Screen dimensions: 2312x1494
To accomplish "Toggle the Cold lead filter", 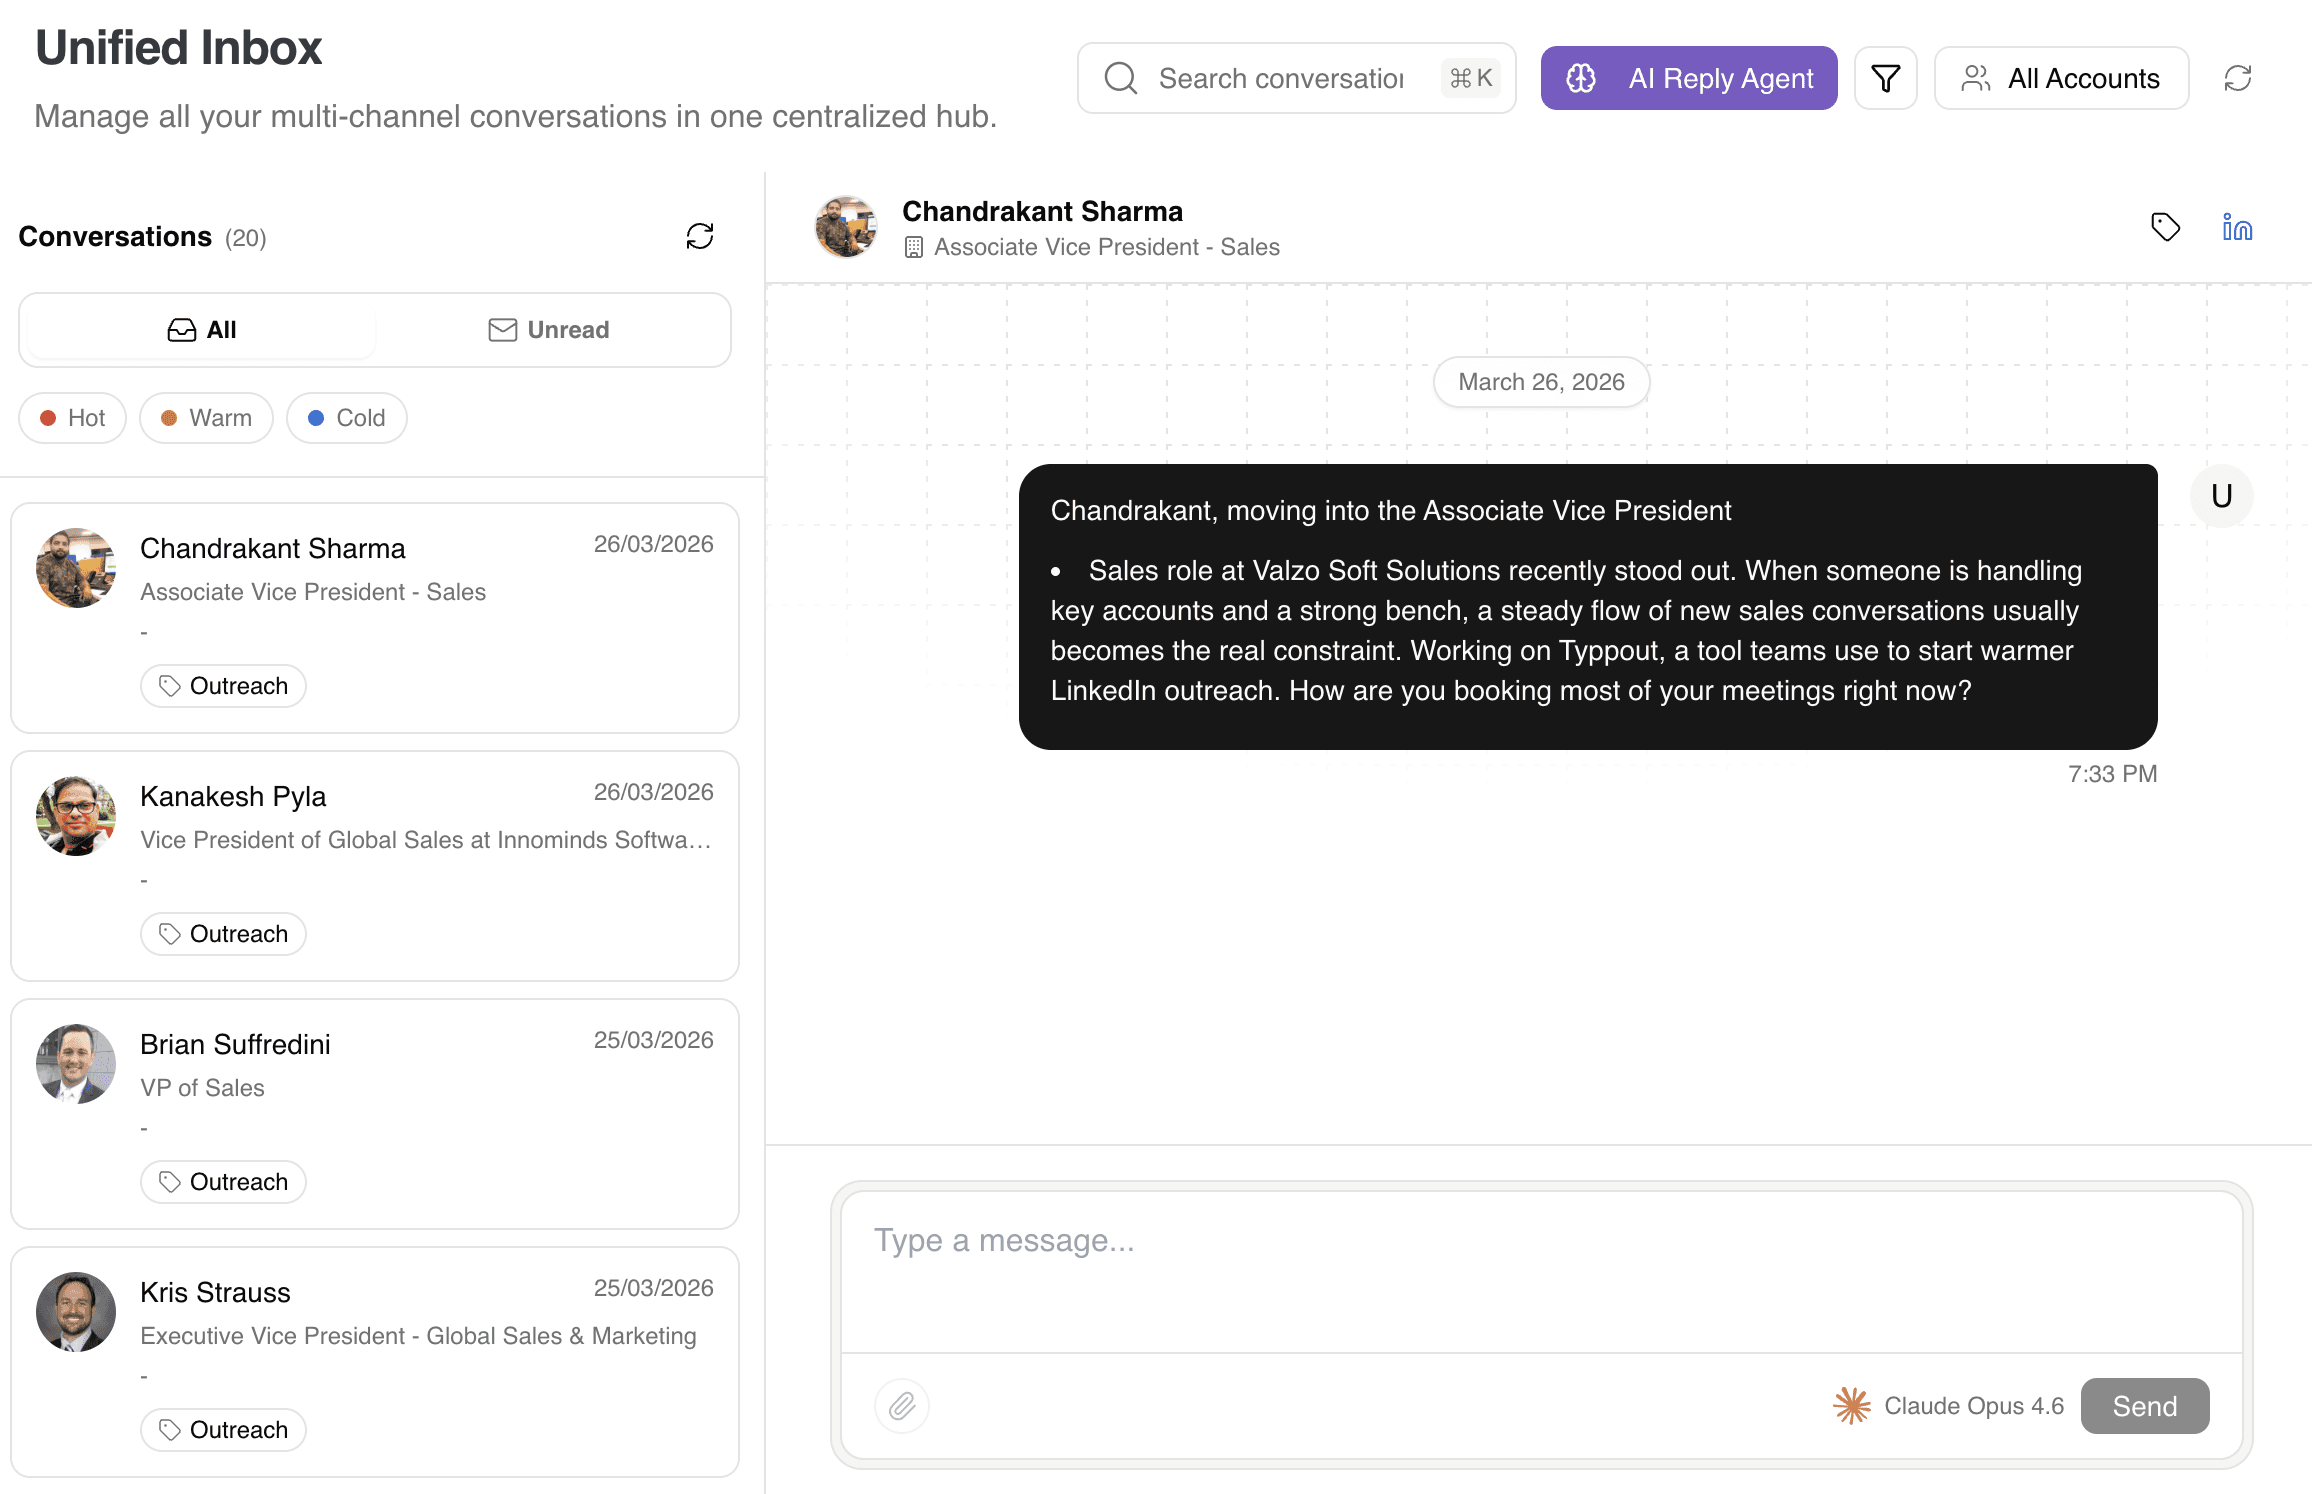I will click(x=346, y=418).
